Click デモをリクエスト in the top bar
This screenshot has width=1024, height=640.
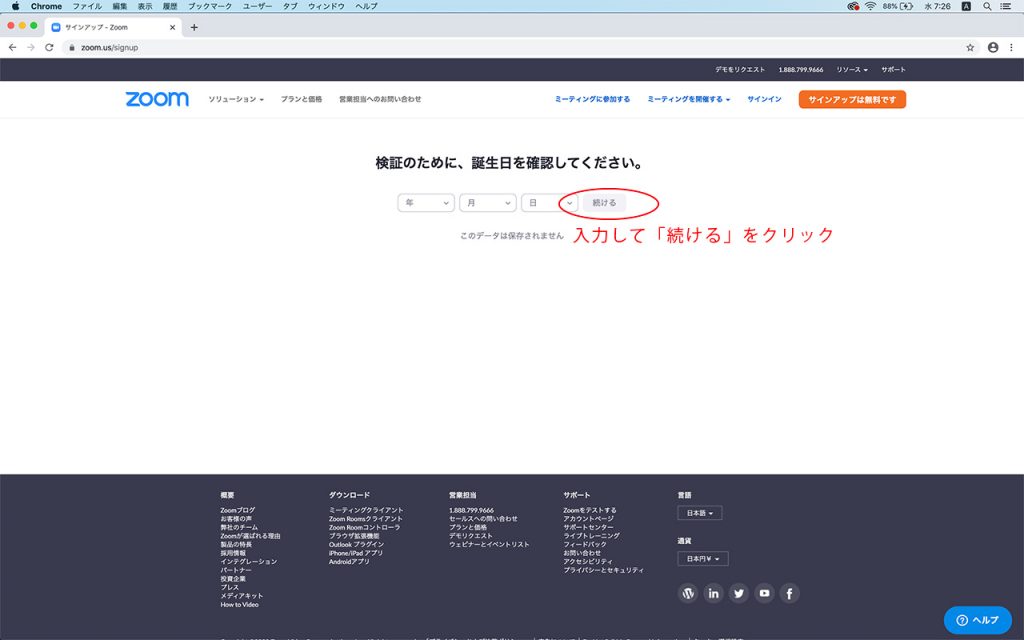(x=739, y=69)
